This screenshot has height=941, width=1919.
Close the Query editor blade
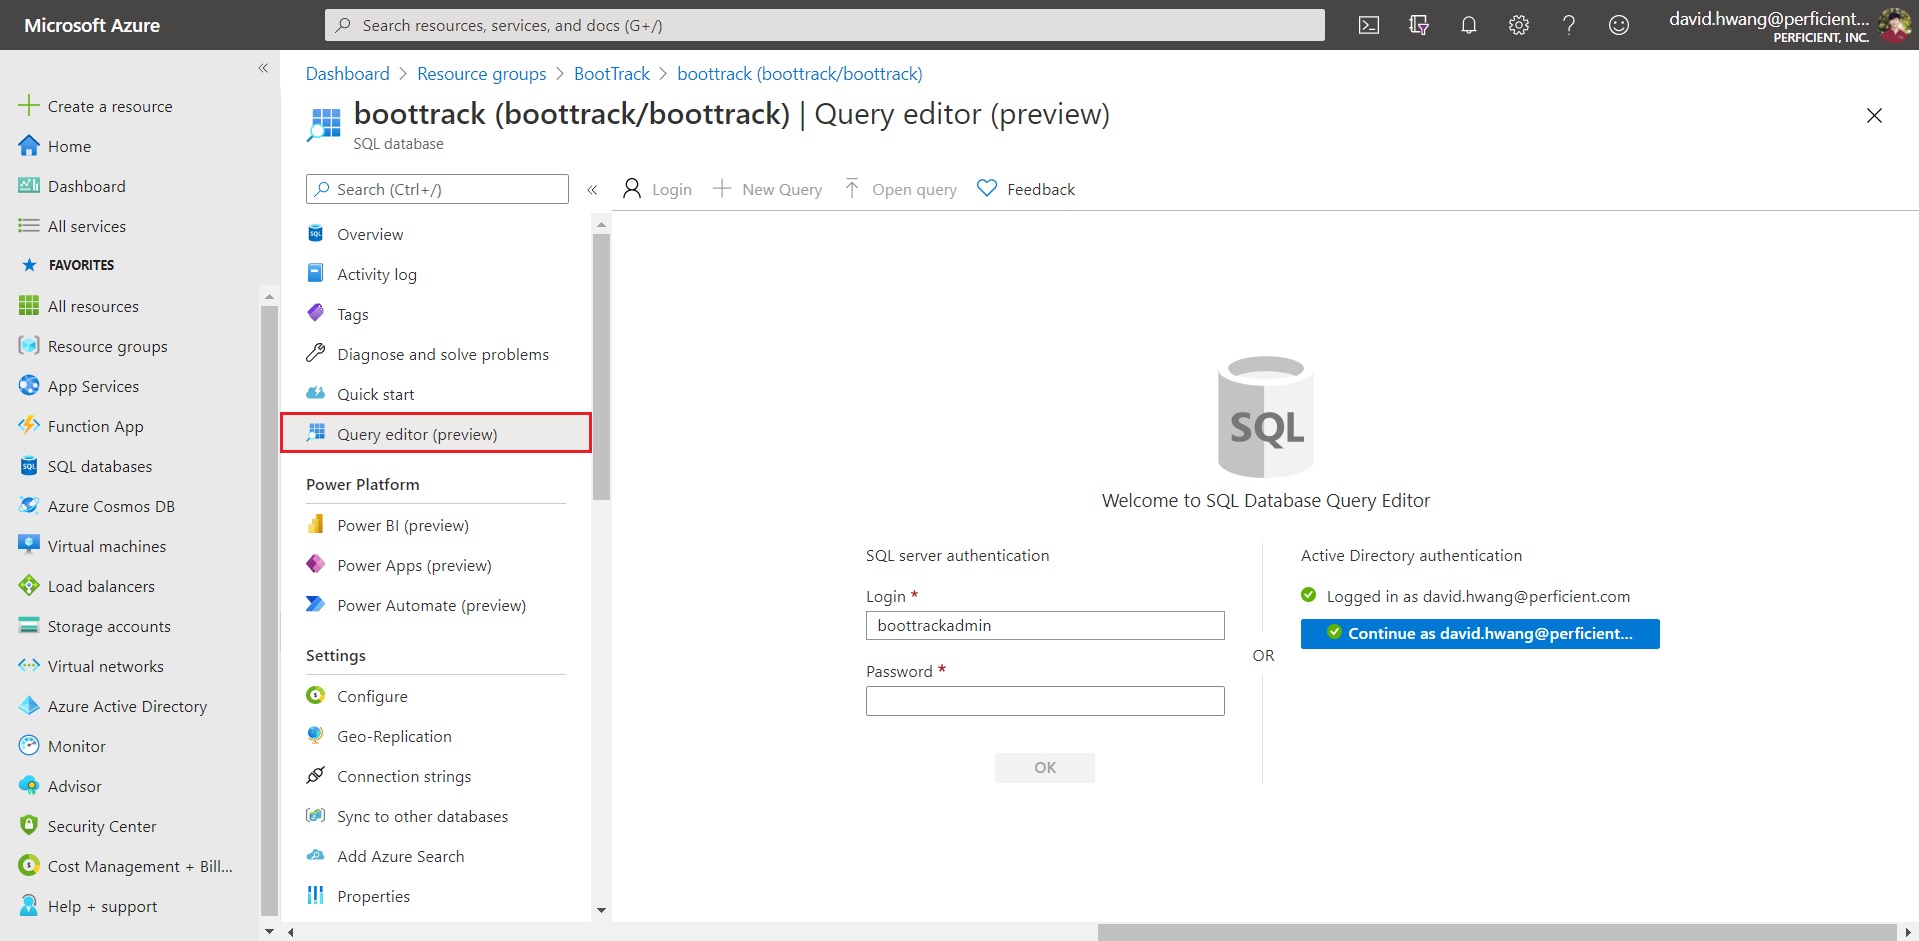1874,115
